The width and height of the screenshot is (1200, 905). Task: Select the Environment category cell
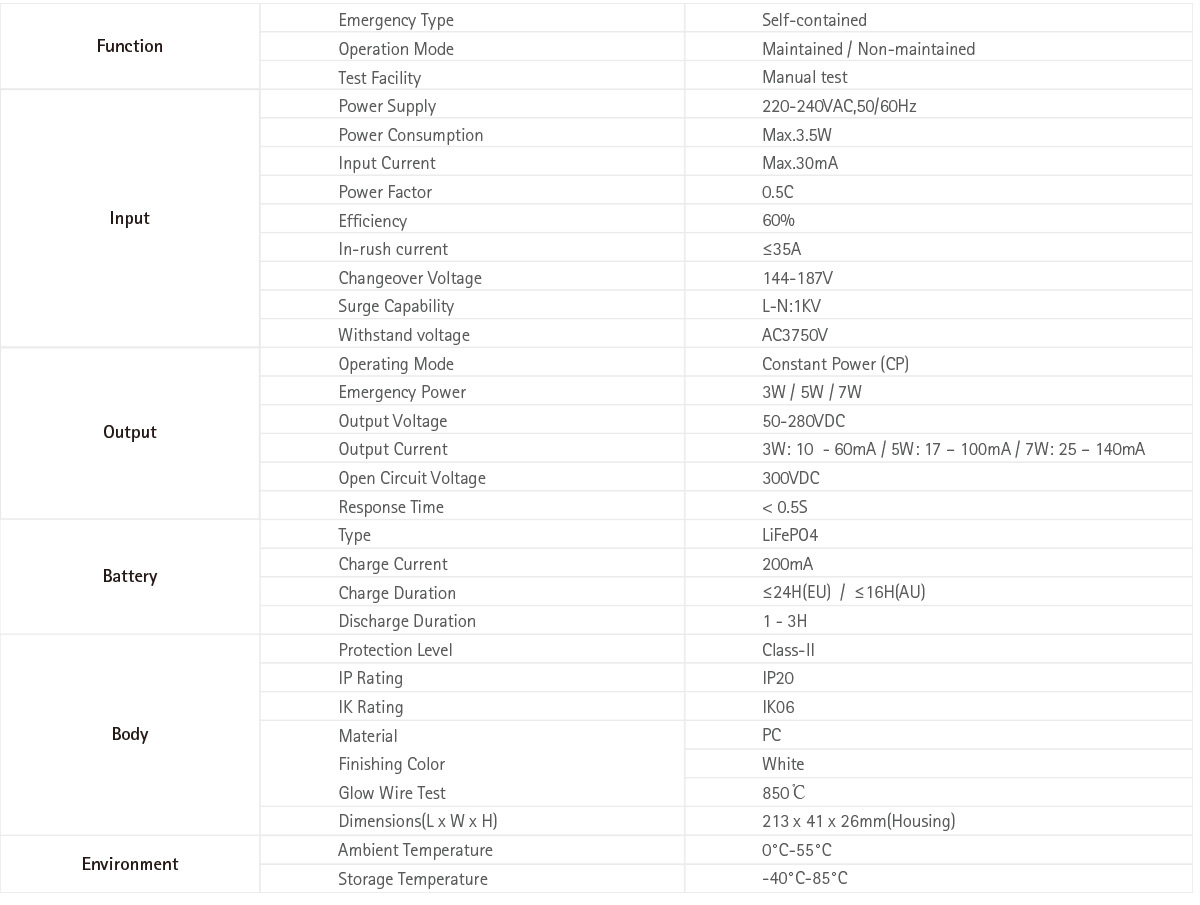pyautogui.click(x=130, y=864)
